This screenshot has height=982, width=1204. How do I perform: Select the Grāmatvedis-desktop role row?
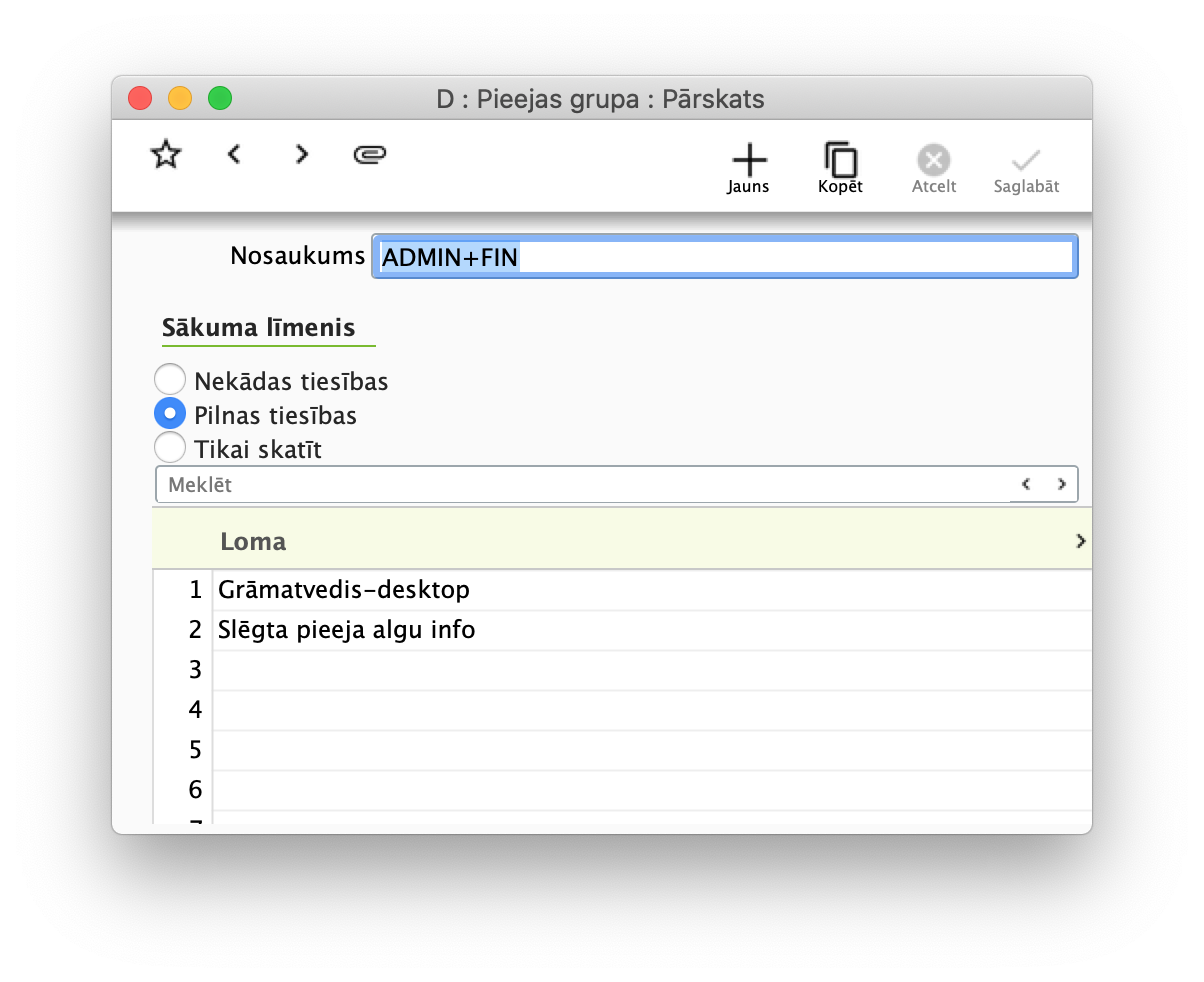344,589
